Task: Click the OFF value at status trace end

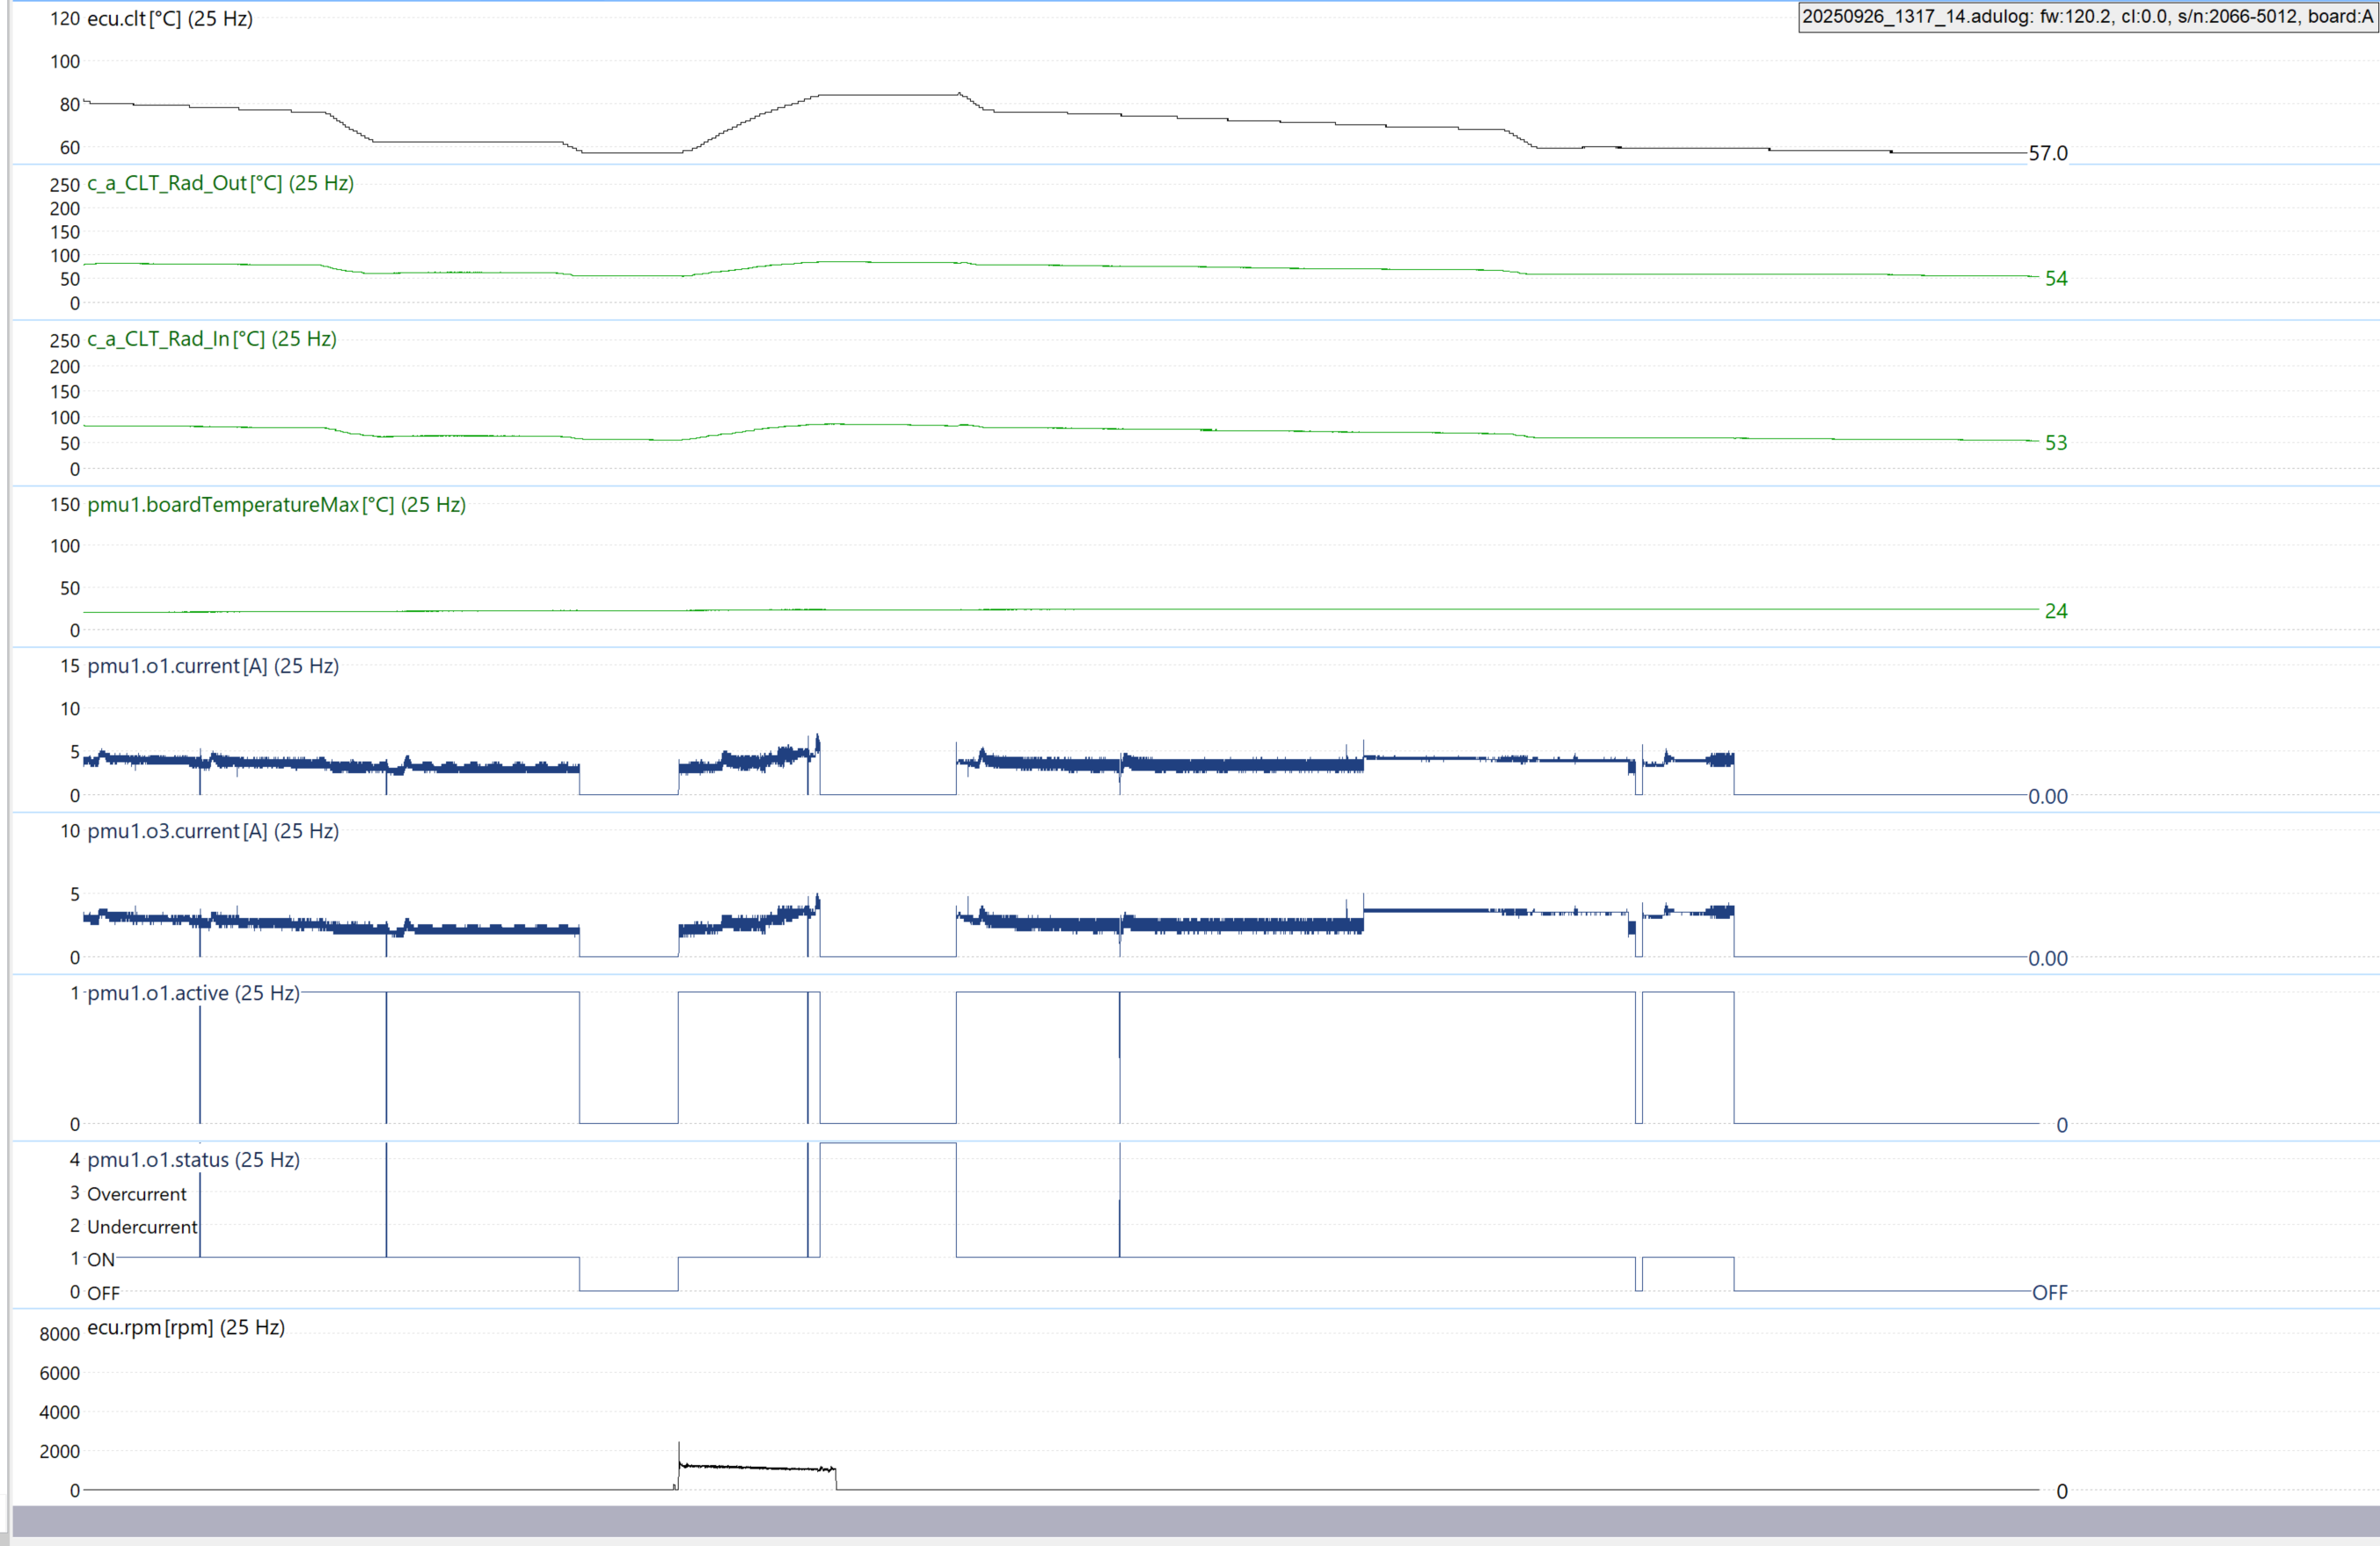Action: pyautogui.click(x=2049, y=1293)
